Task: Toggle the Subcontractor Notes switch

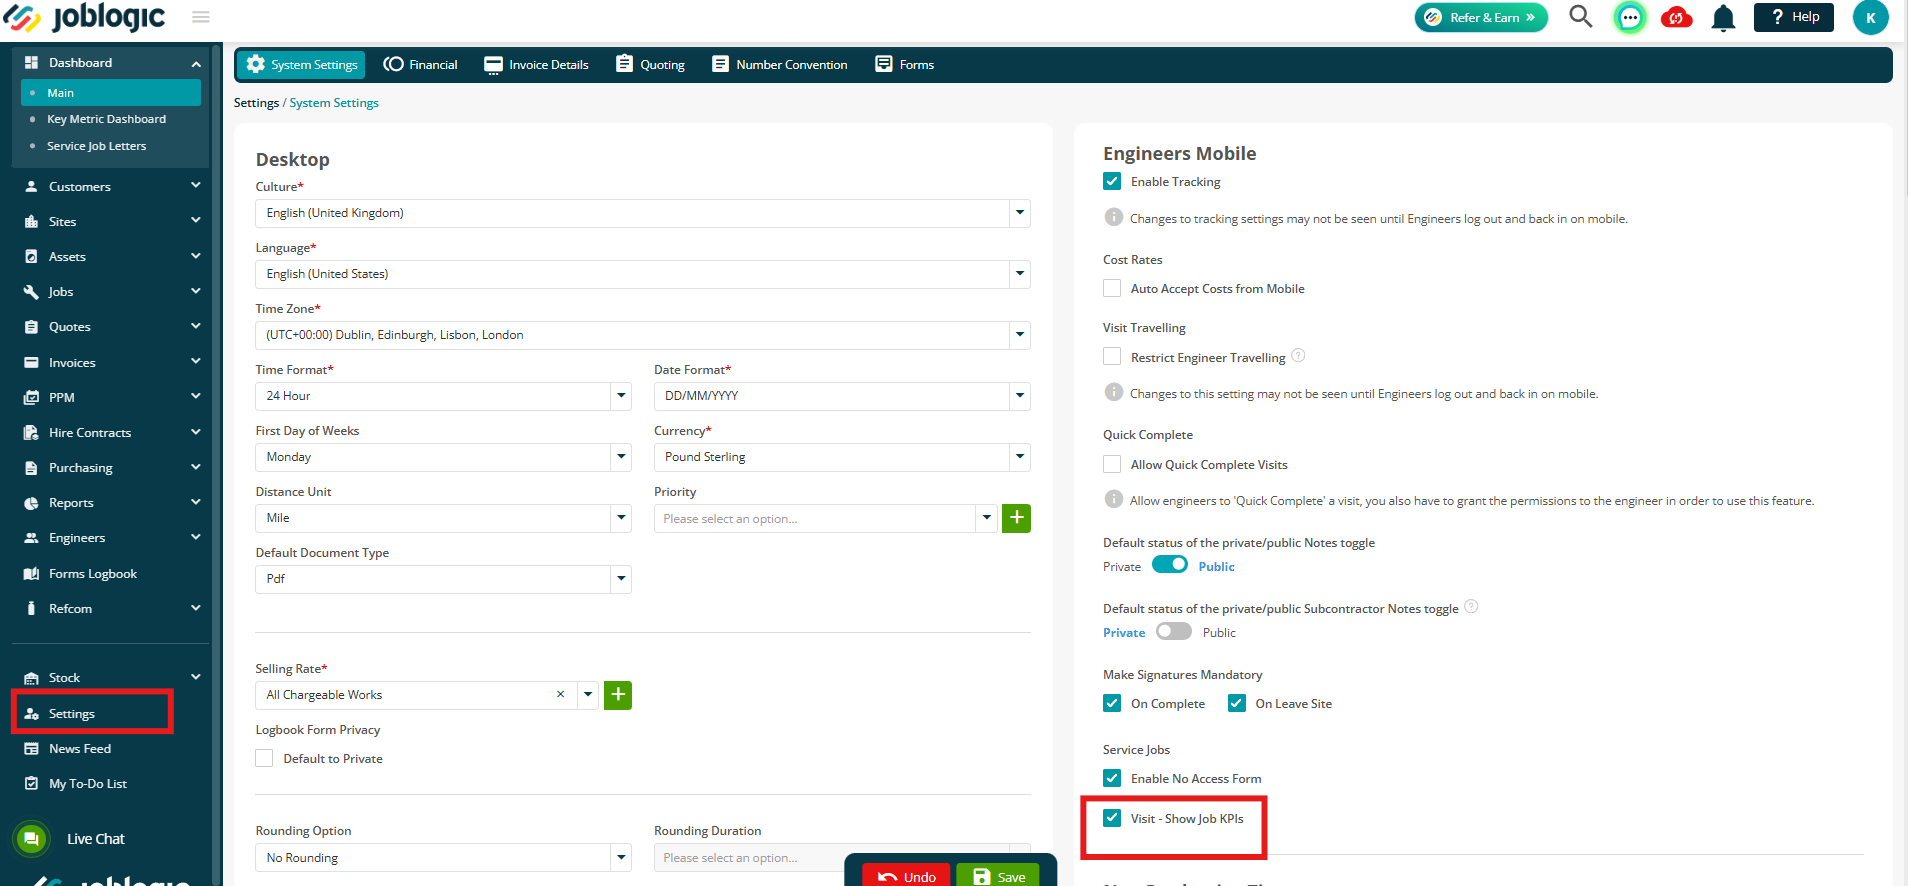Action: (x=1174, y=631)
